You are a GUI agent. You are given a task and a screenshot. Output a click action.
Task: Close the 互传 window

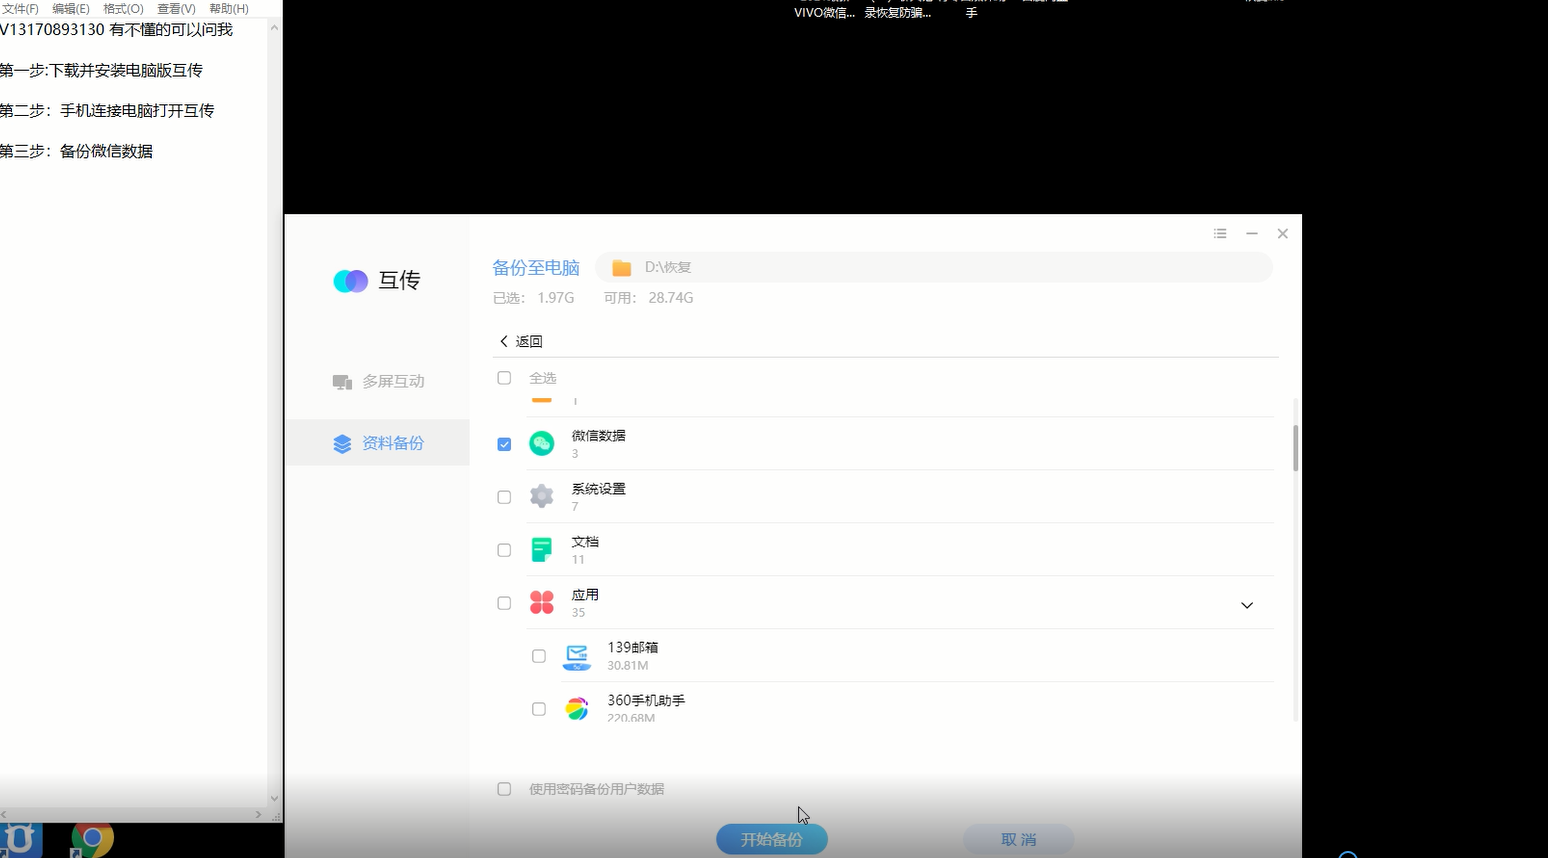coord(1282,233)
